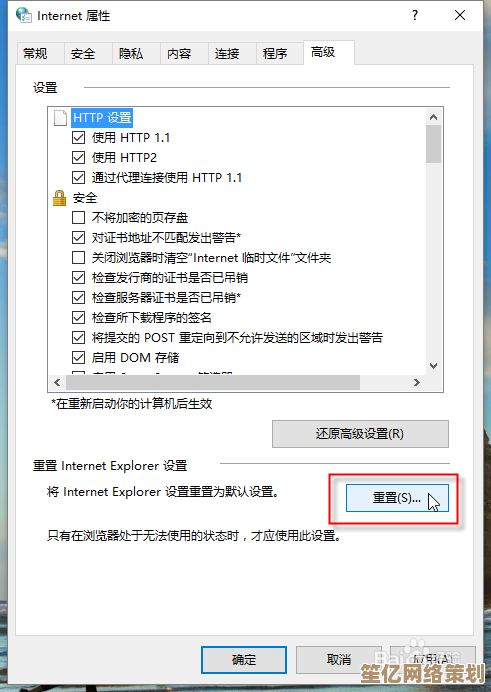Click the 重置(S)... button
The width and height of the screenshot is (491, 692).
(397, 498)
